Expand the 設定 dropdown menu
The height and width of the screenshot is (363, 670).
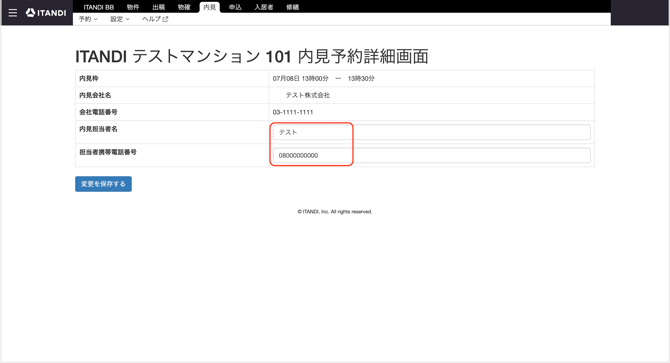[x=120, y=19]
